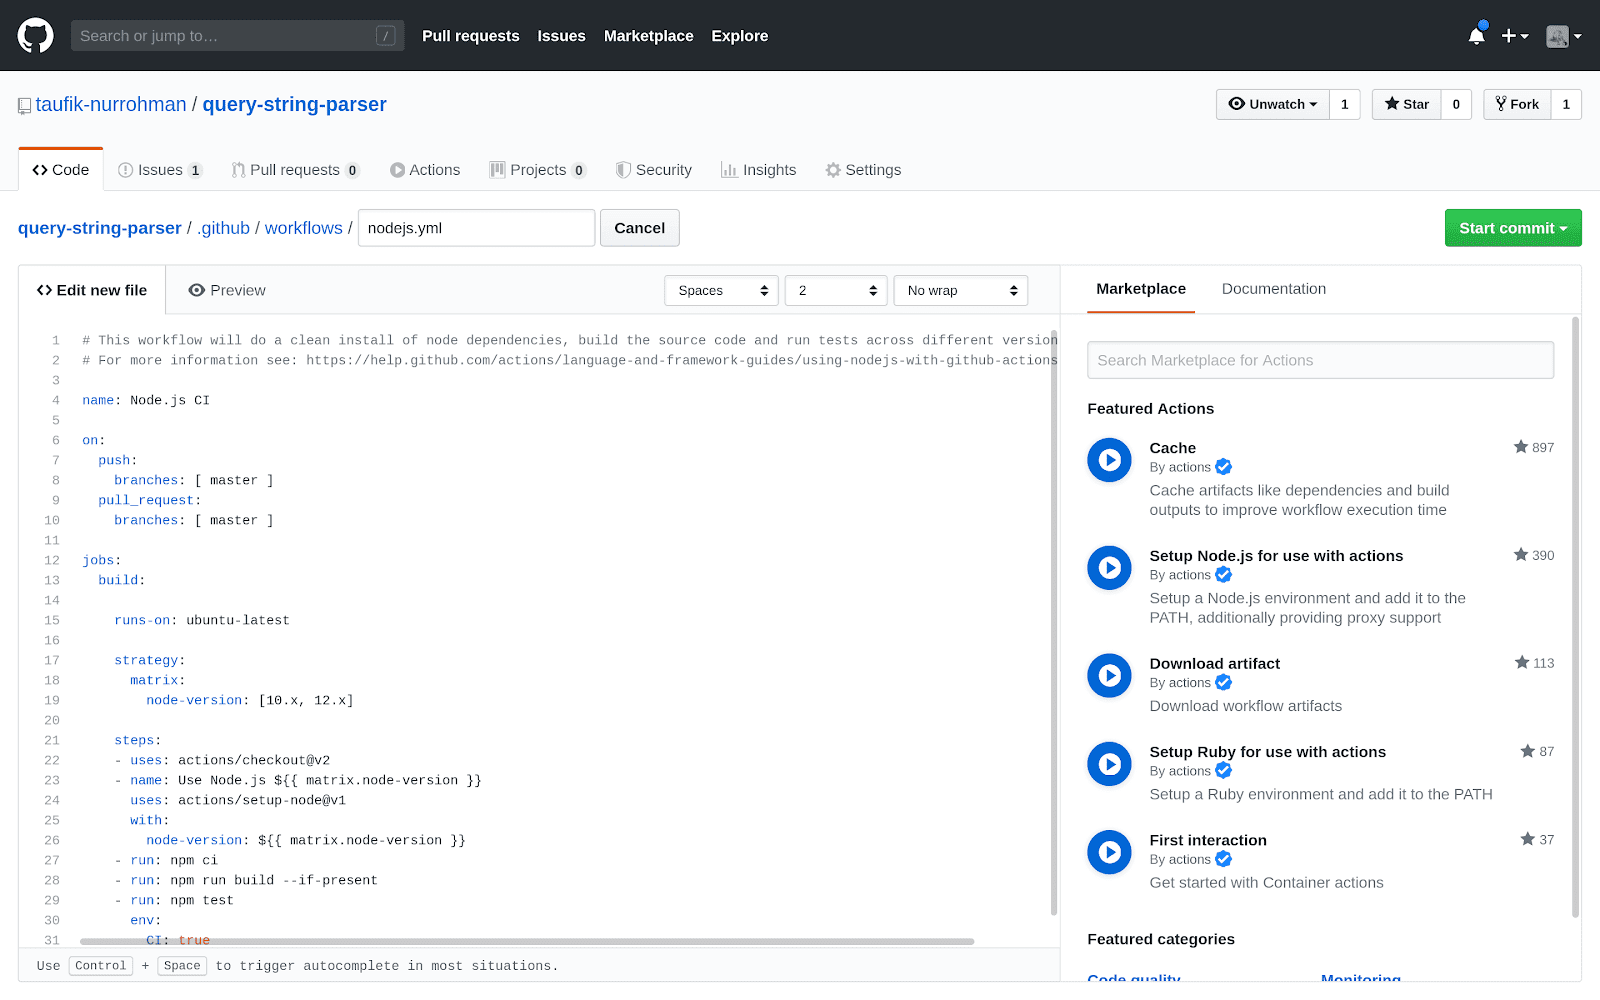
Task: Click workflows breadcrumb folder
Action: (304, 228)
